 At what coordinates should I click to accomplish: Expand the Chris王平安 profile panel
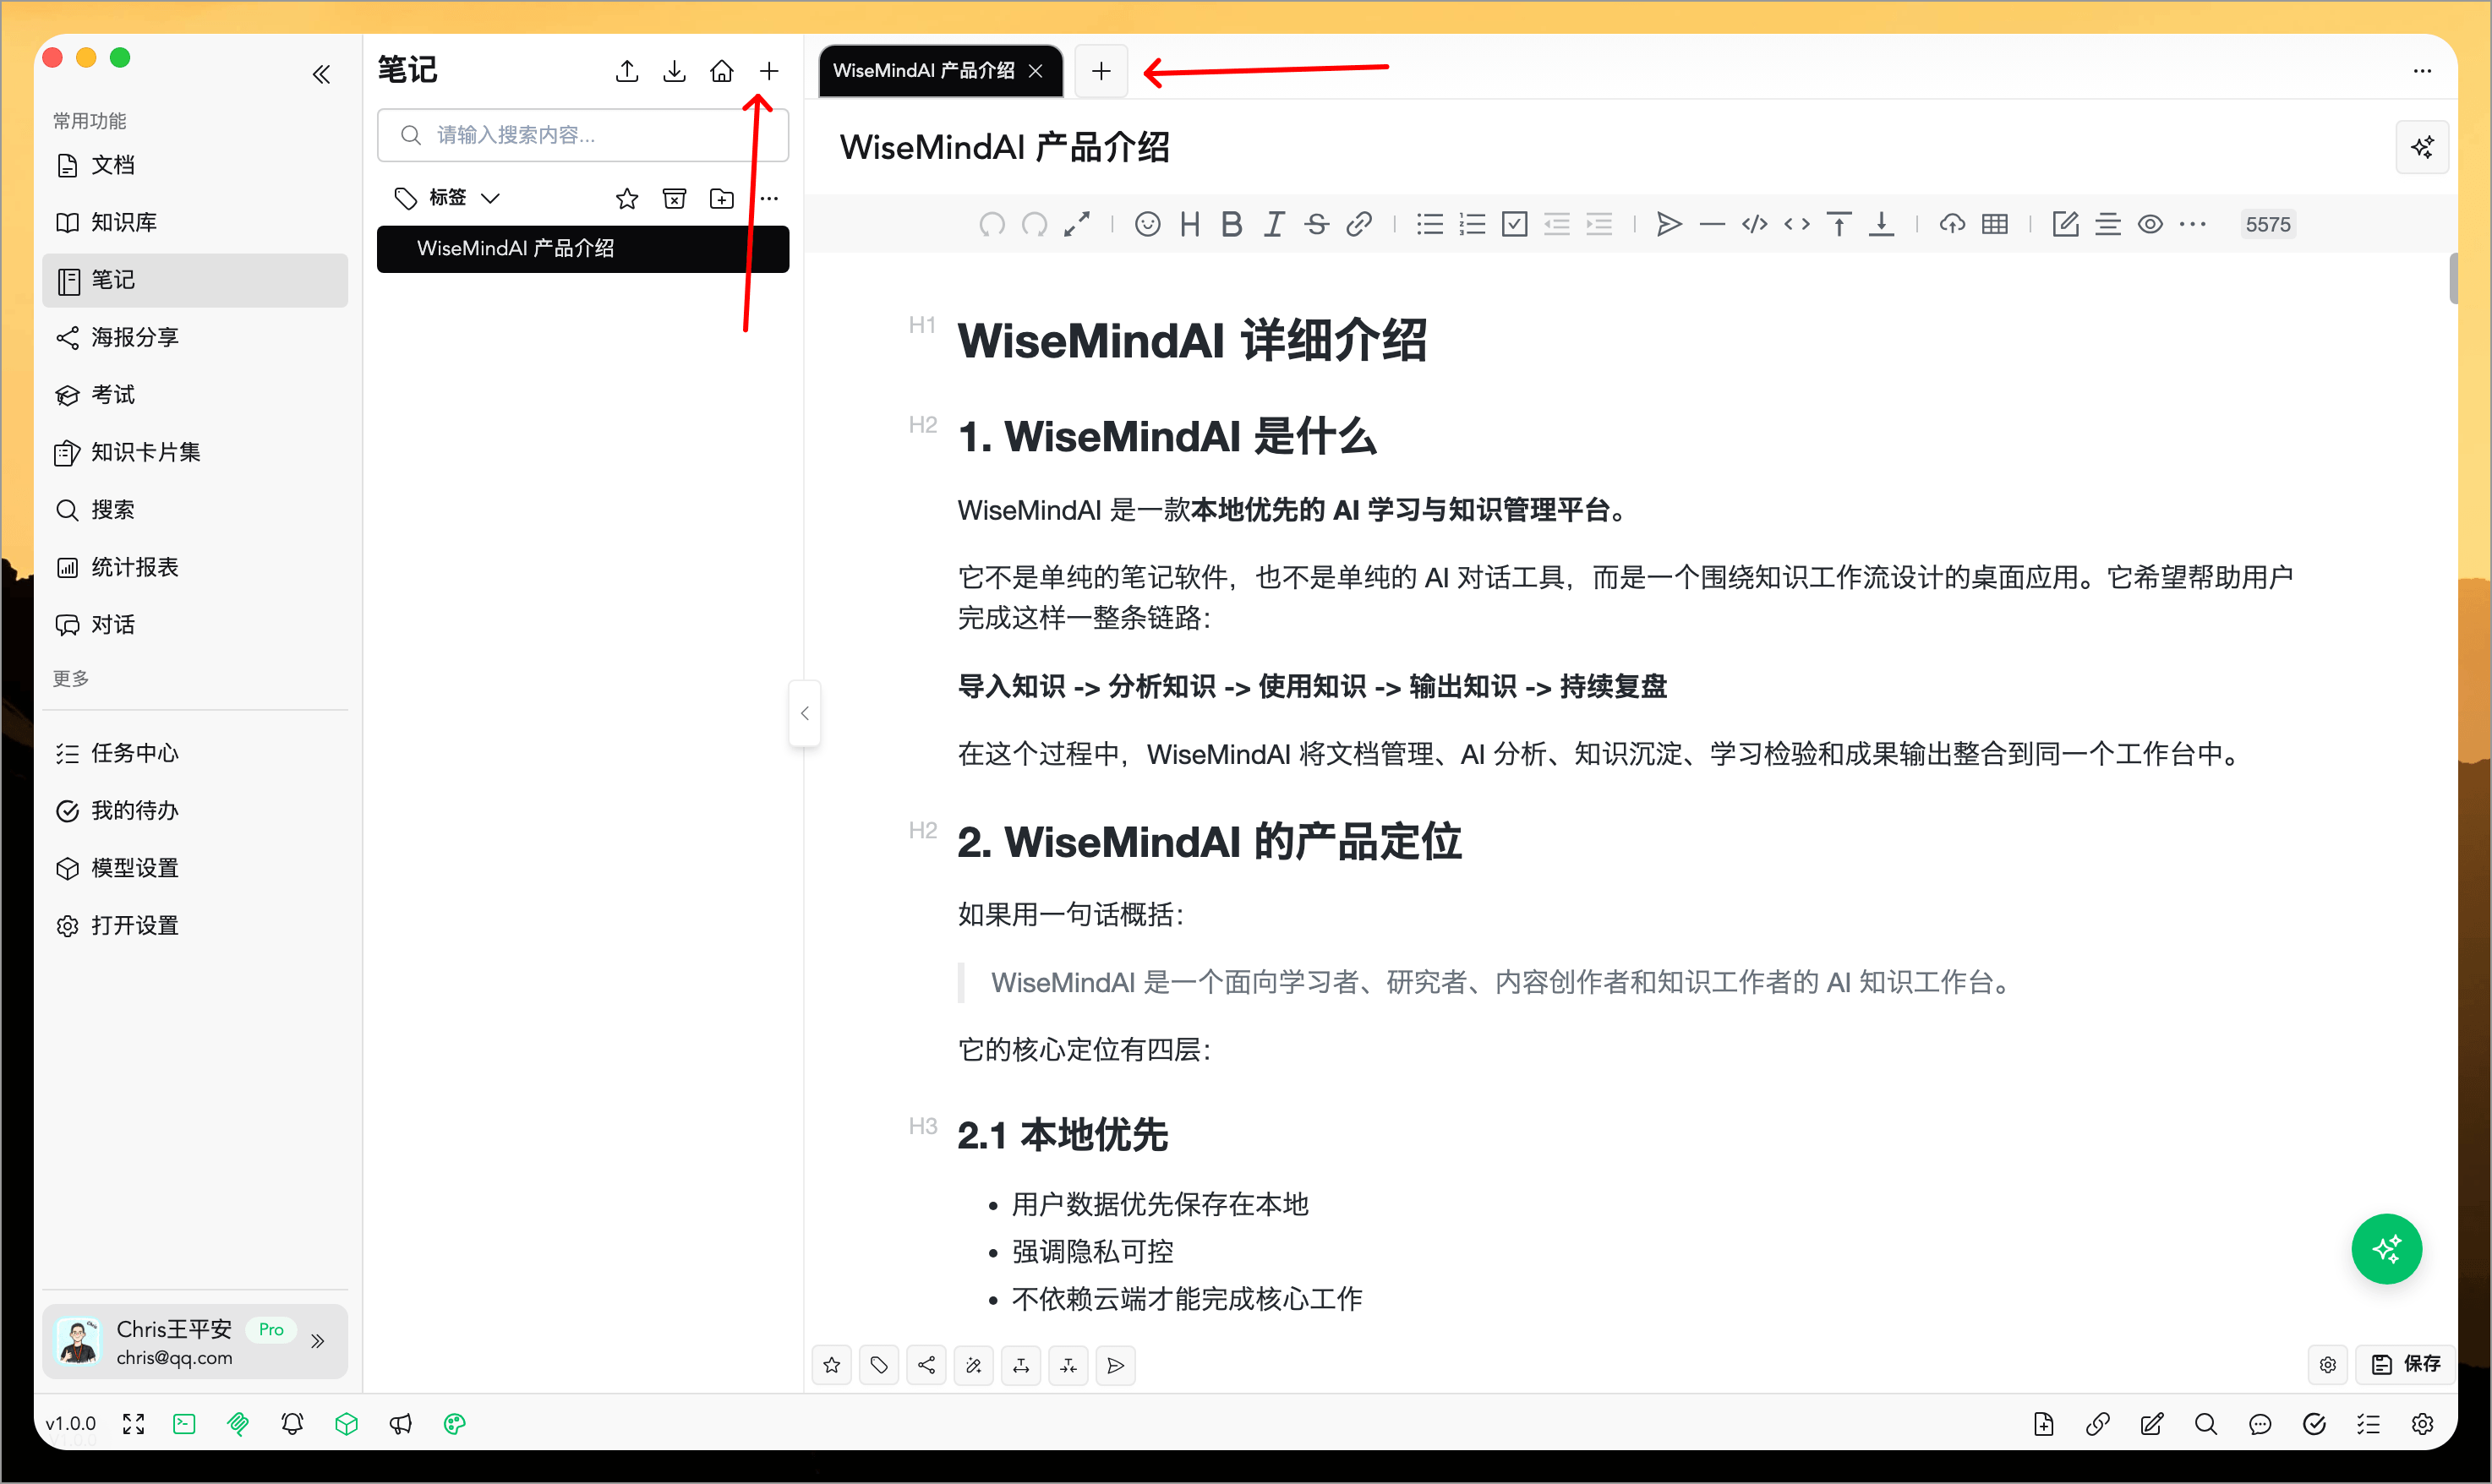click(319, 1340)
